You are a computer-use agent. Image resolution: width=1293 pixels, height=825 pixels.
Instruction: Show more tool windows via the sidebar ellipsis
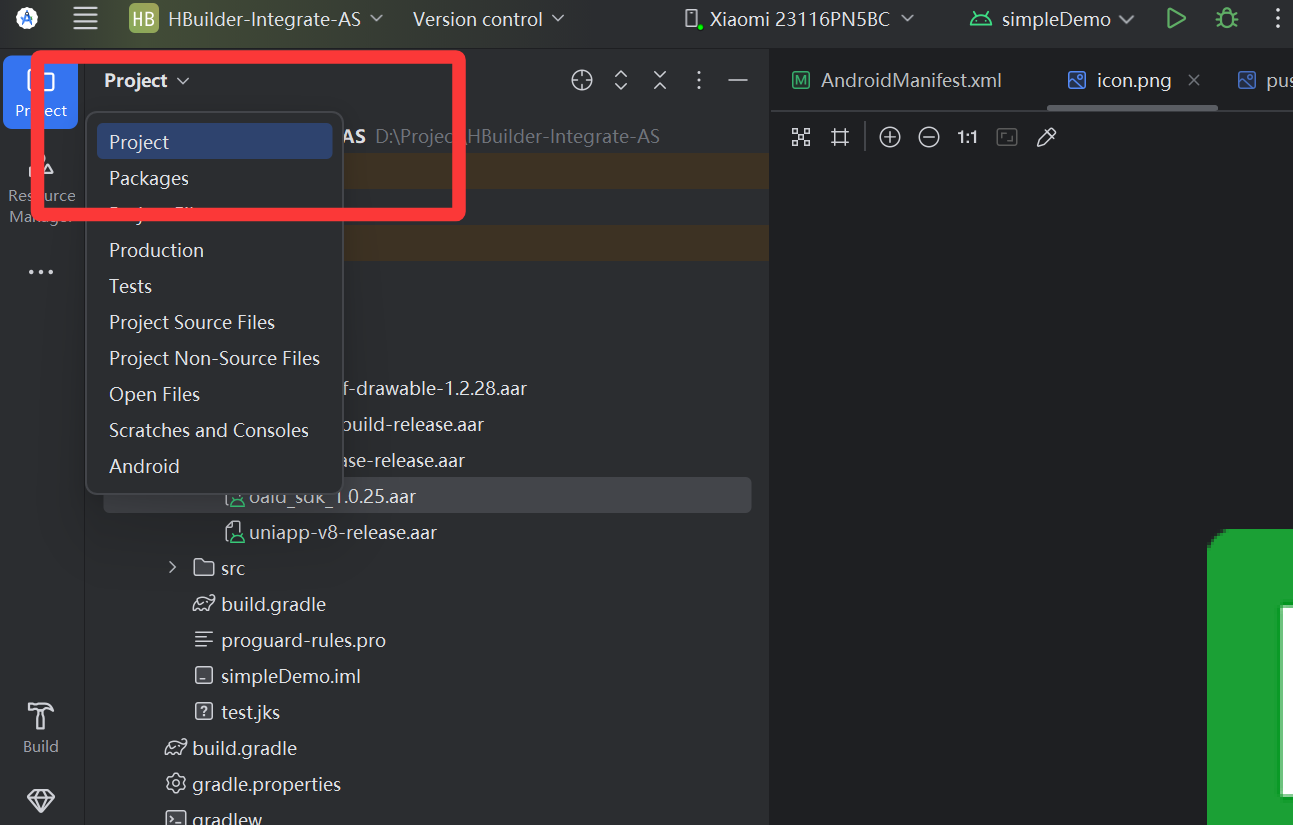[41, 272]
